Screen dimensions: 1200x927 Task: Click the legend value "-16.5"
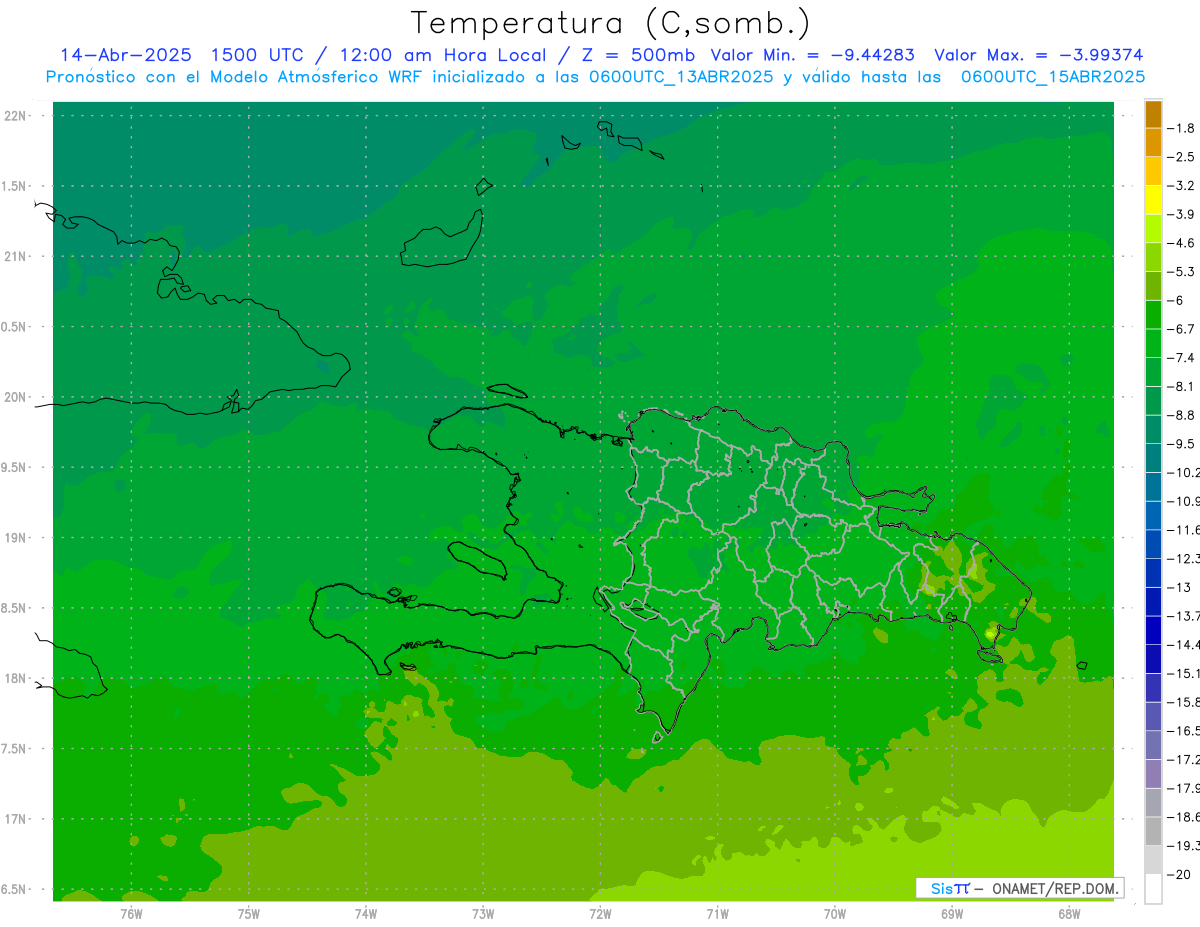1183,731
